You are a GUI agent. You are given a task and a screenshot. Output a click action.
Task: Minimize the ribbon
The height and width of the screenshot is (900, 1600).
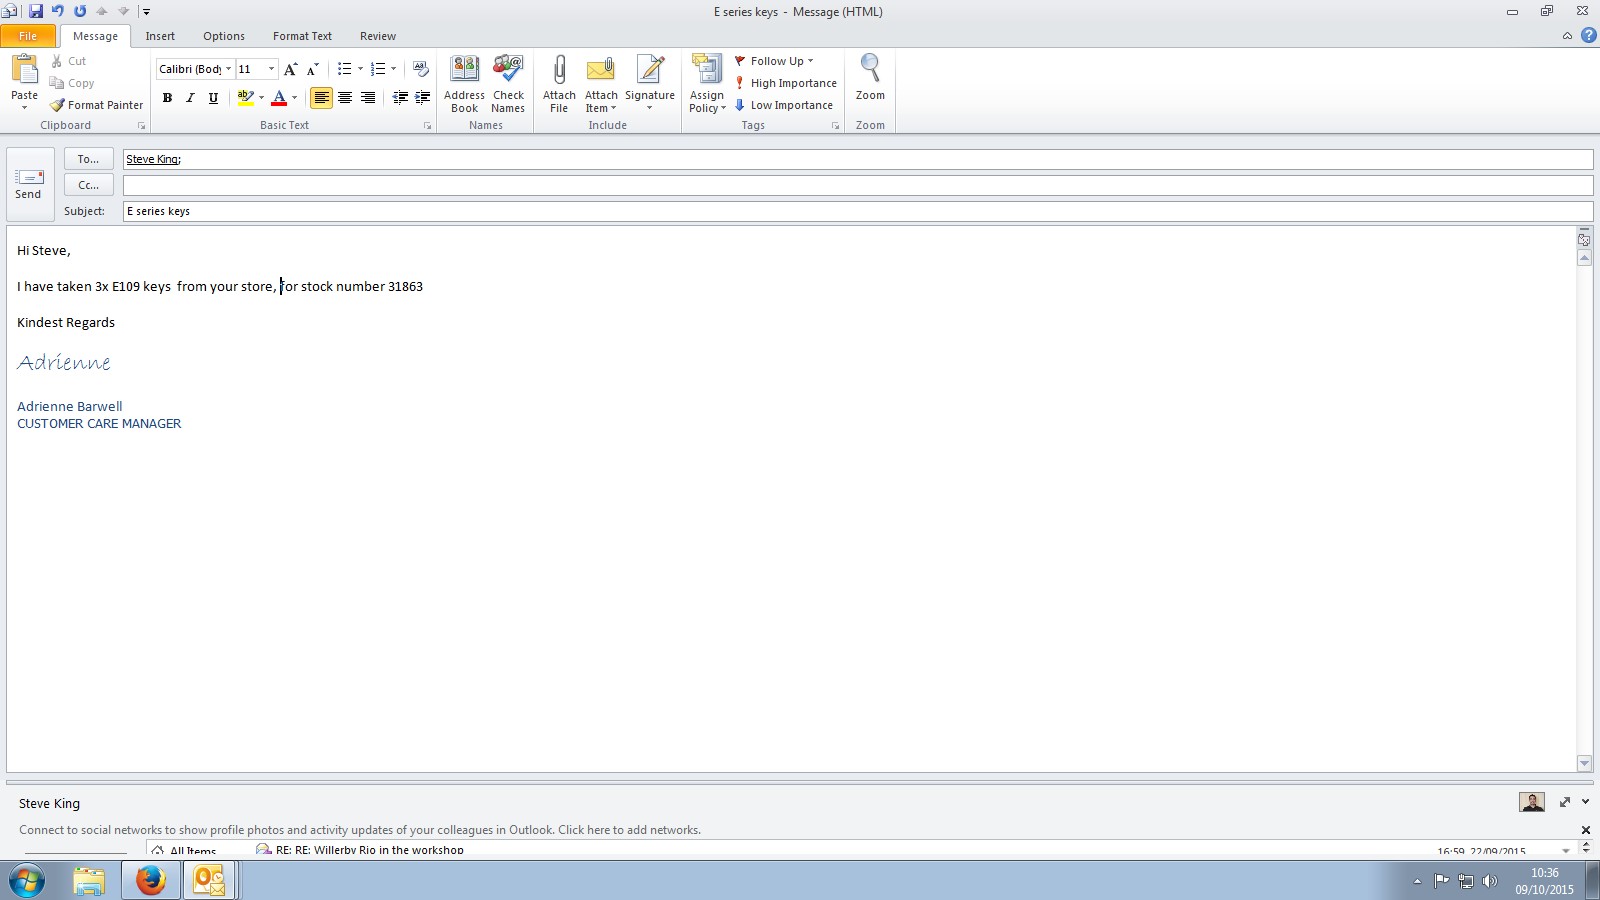[1567, 36]
